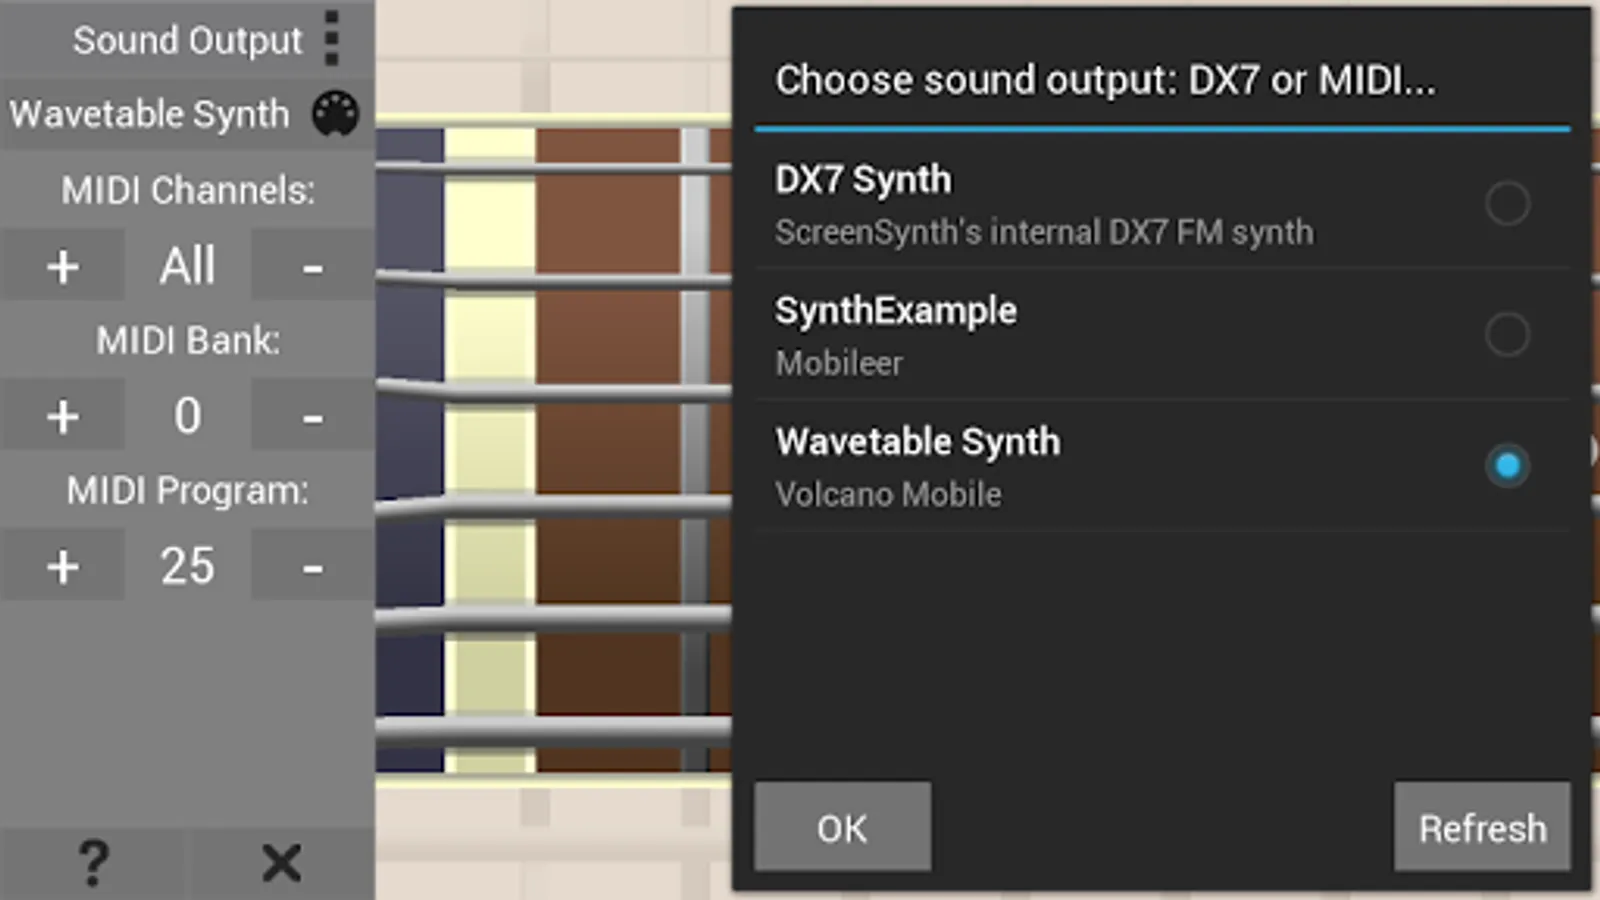Screen dimensions: 1600x900
Task: Click the 'MIDI Channels:' label
Action: tap(188, 190)
